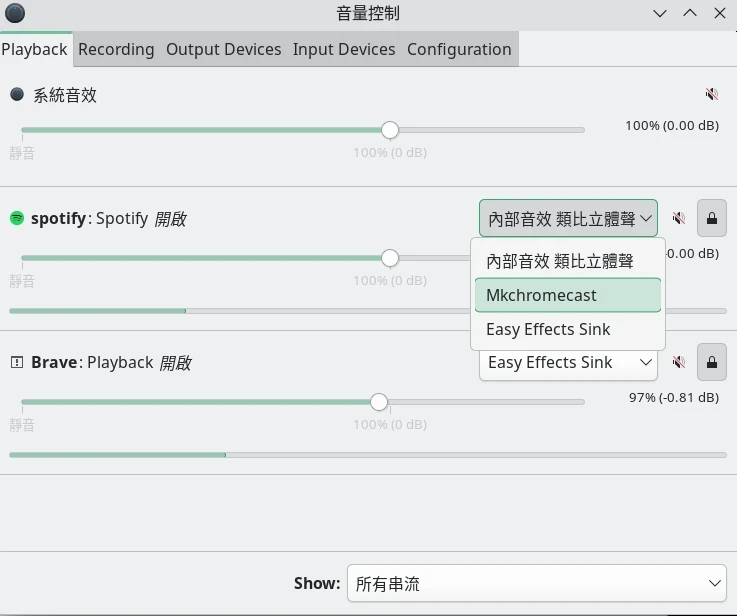Expand the Show 所有串流 dropdown
This screenshot has width=737, height=616.
coord(537,583)
